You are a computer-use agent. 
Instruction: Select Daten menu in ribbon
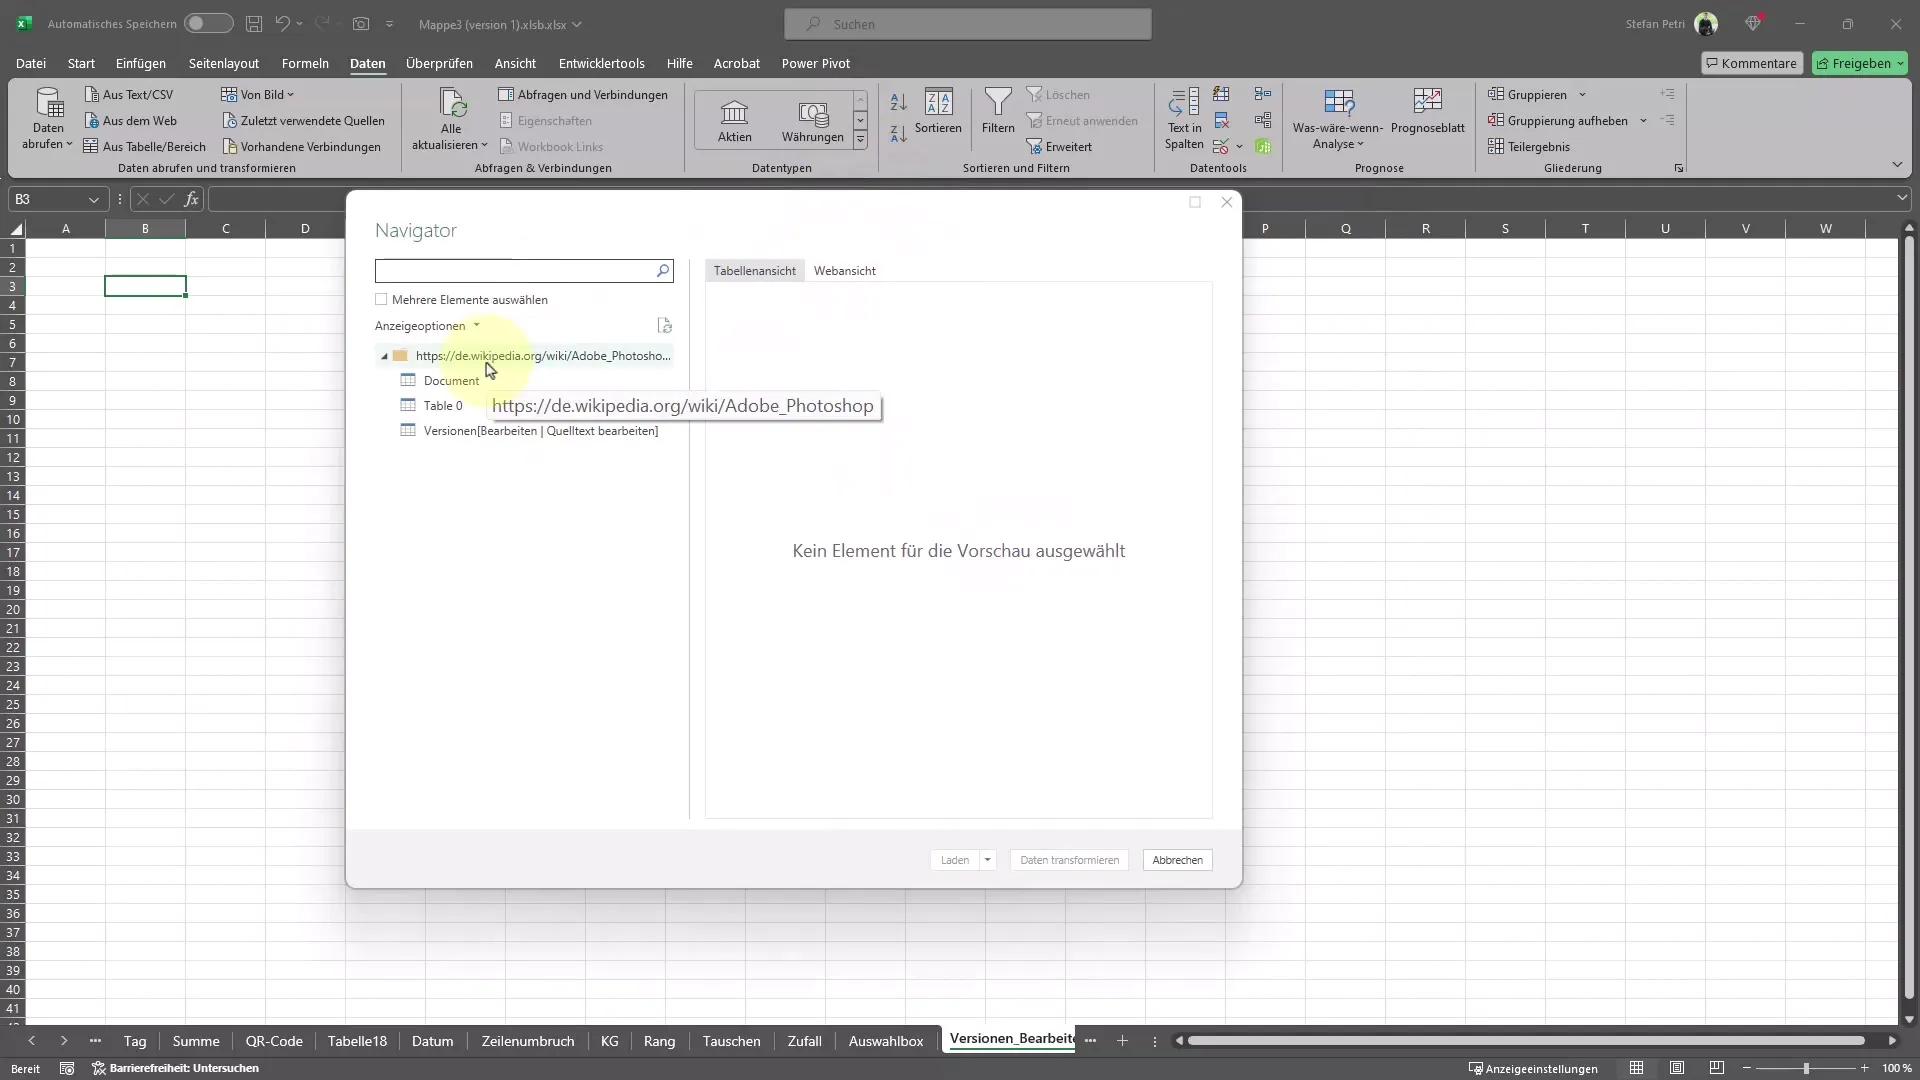pyautogui.click(x=368, y=62)
